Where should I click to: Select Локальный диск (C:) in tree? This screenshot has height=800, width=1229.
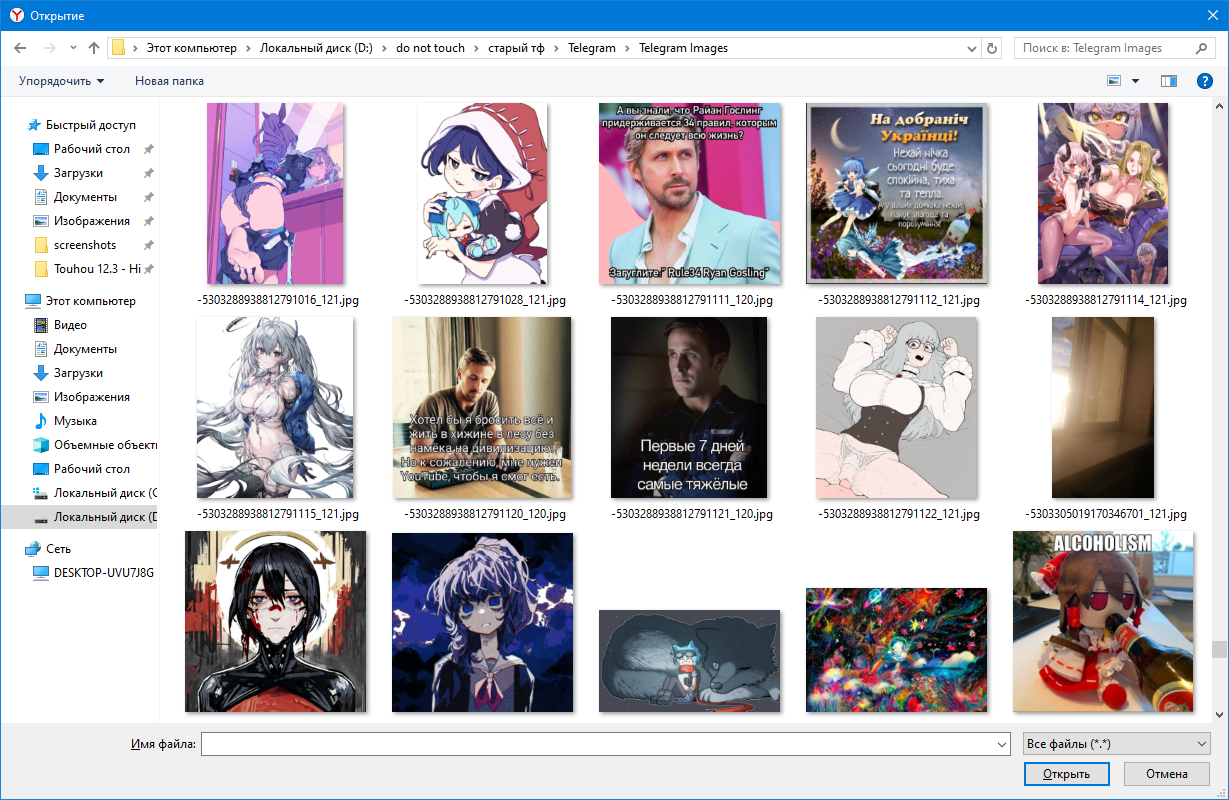(x=105, y=493)
